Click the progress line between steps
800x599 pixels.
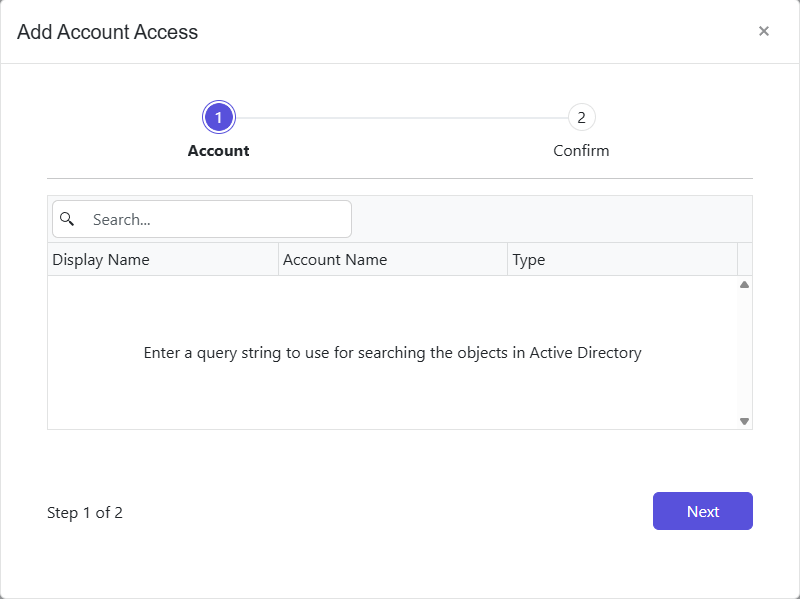pyautogui.click(x=400, y=117)
